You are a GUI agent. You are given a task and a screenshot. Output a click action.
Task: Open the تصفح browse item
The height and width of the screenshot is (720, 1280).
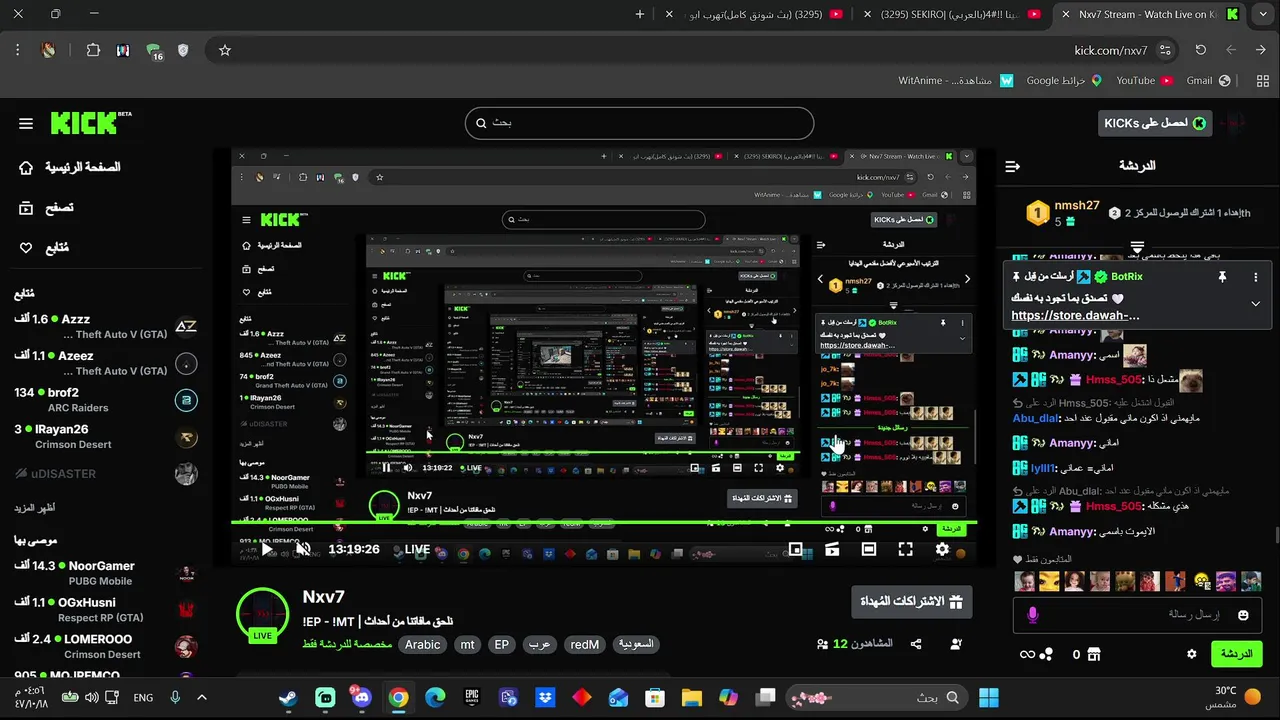[x=46, y=208]
